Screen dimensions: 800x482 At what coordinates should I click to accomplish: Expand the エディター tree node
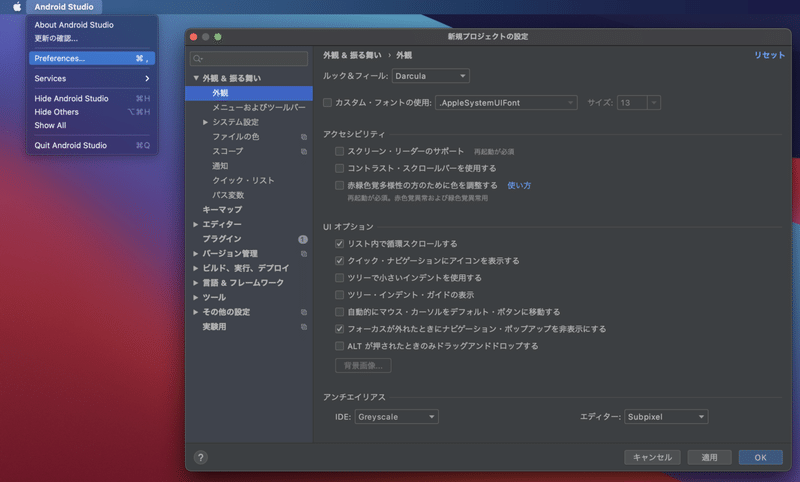pos(195,224)
